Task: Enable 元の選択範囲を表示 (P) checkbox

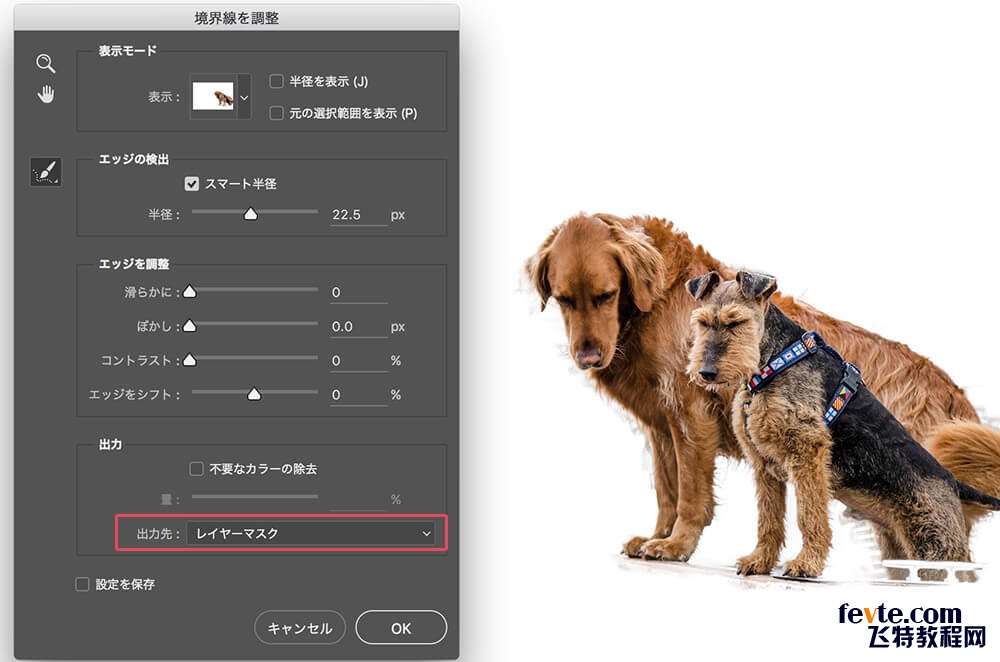Action: [x=276, y=113]
